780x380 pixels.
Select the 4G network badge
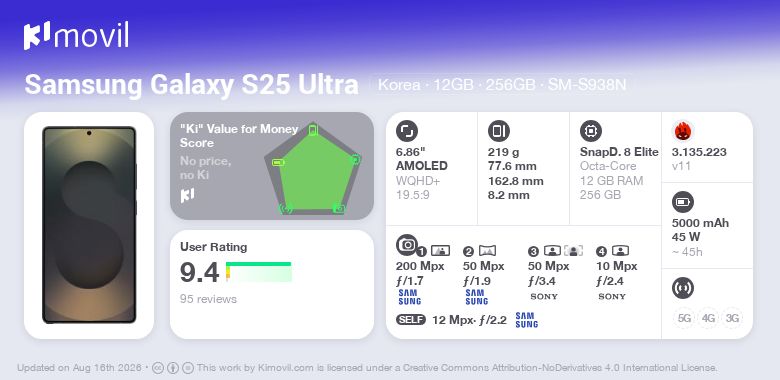[x=708, y=318]
